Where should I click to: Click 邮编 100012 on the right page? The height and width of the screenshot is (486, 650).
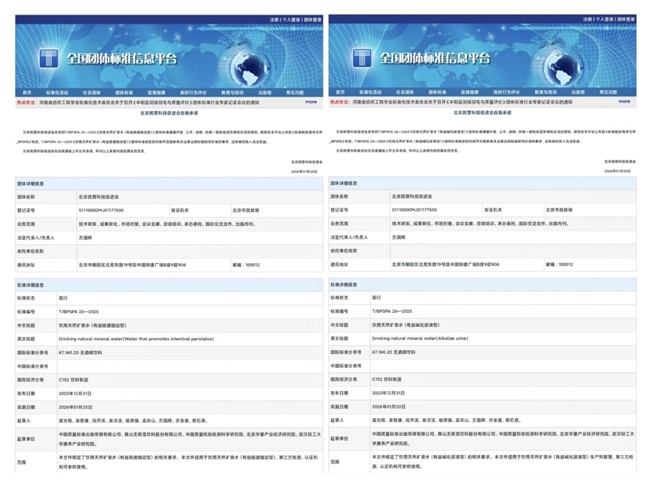point(560,265)
